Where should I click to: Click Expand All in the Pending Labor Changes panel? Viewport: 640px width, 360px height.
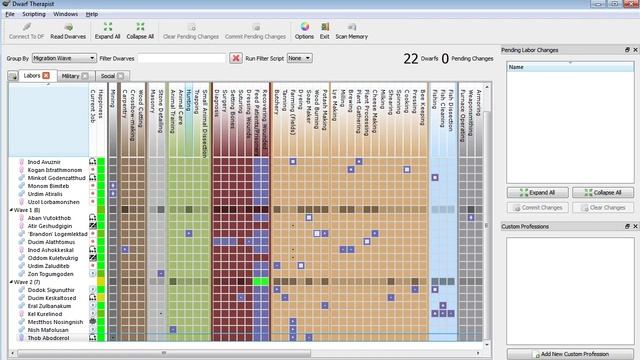(x=538, y=193)
